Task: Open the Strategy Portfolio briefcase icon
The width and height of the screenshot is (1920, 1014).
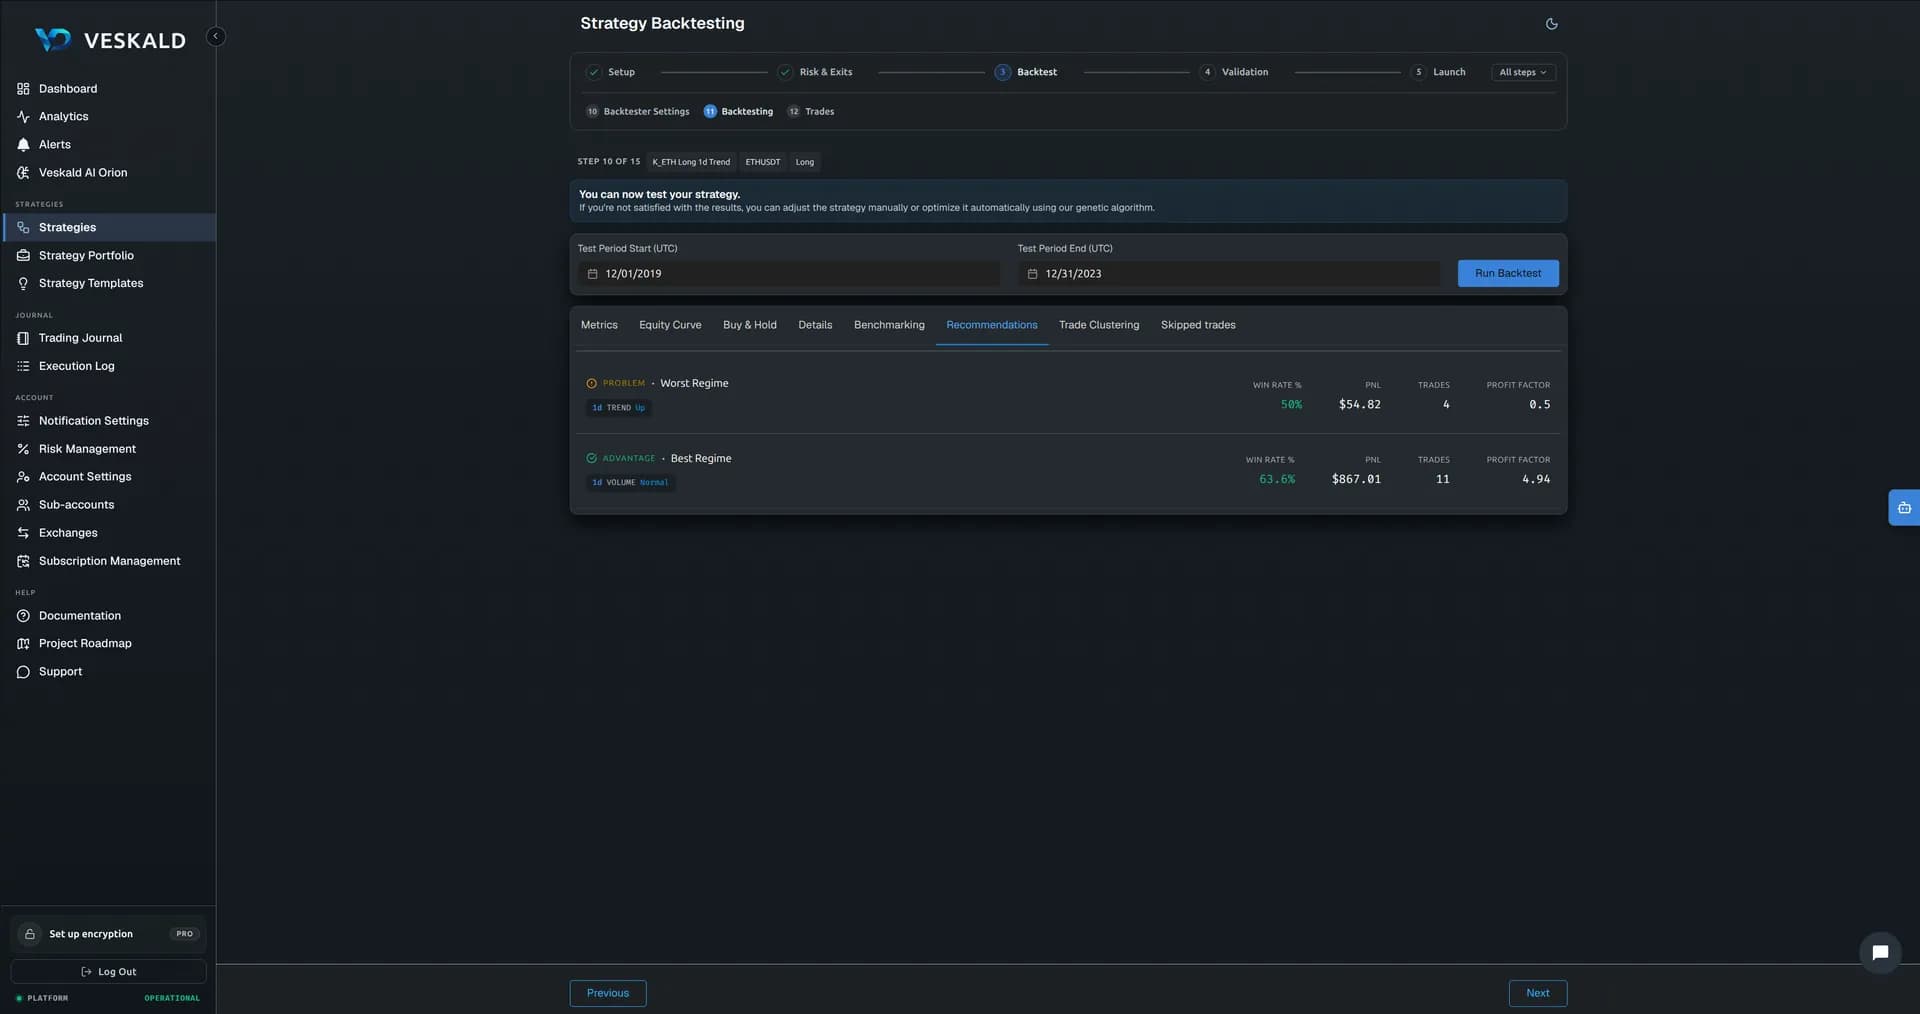Action: (x=23, y=256)
